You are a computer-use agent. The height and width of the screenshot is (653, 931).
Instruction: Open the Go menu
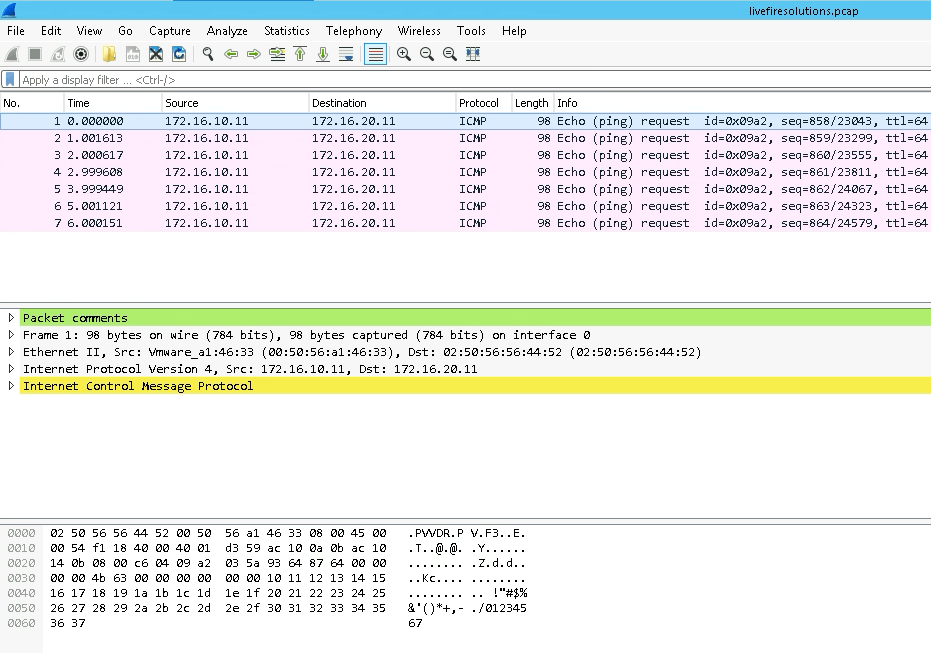[x=125, y=31]
